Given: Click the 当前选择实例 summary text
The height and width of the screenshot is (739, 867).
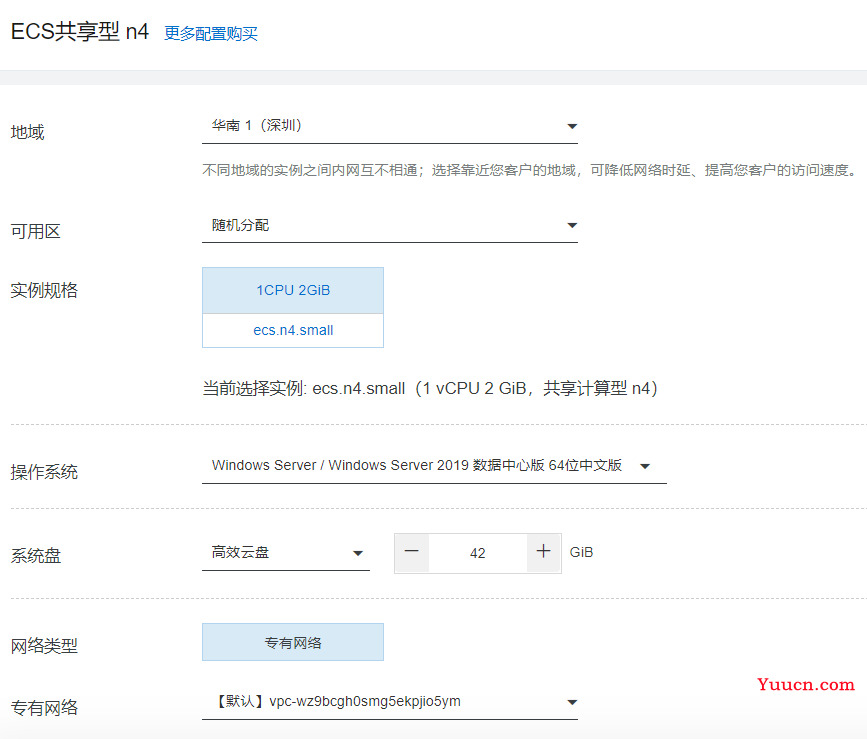Looking at the screenshot, I should pos(430,388).
